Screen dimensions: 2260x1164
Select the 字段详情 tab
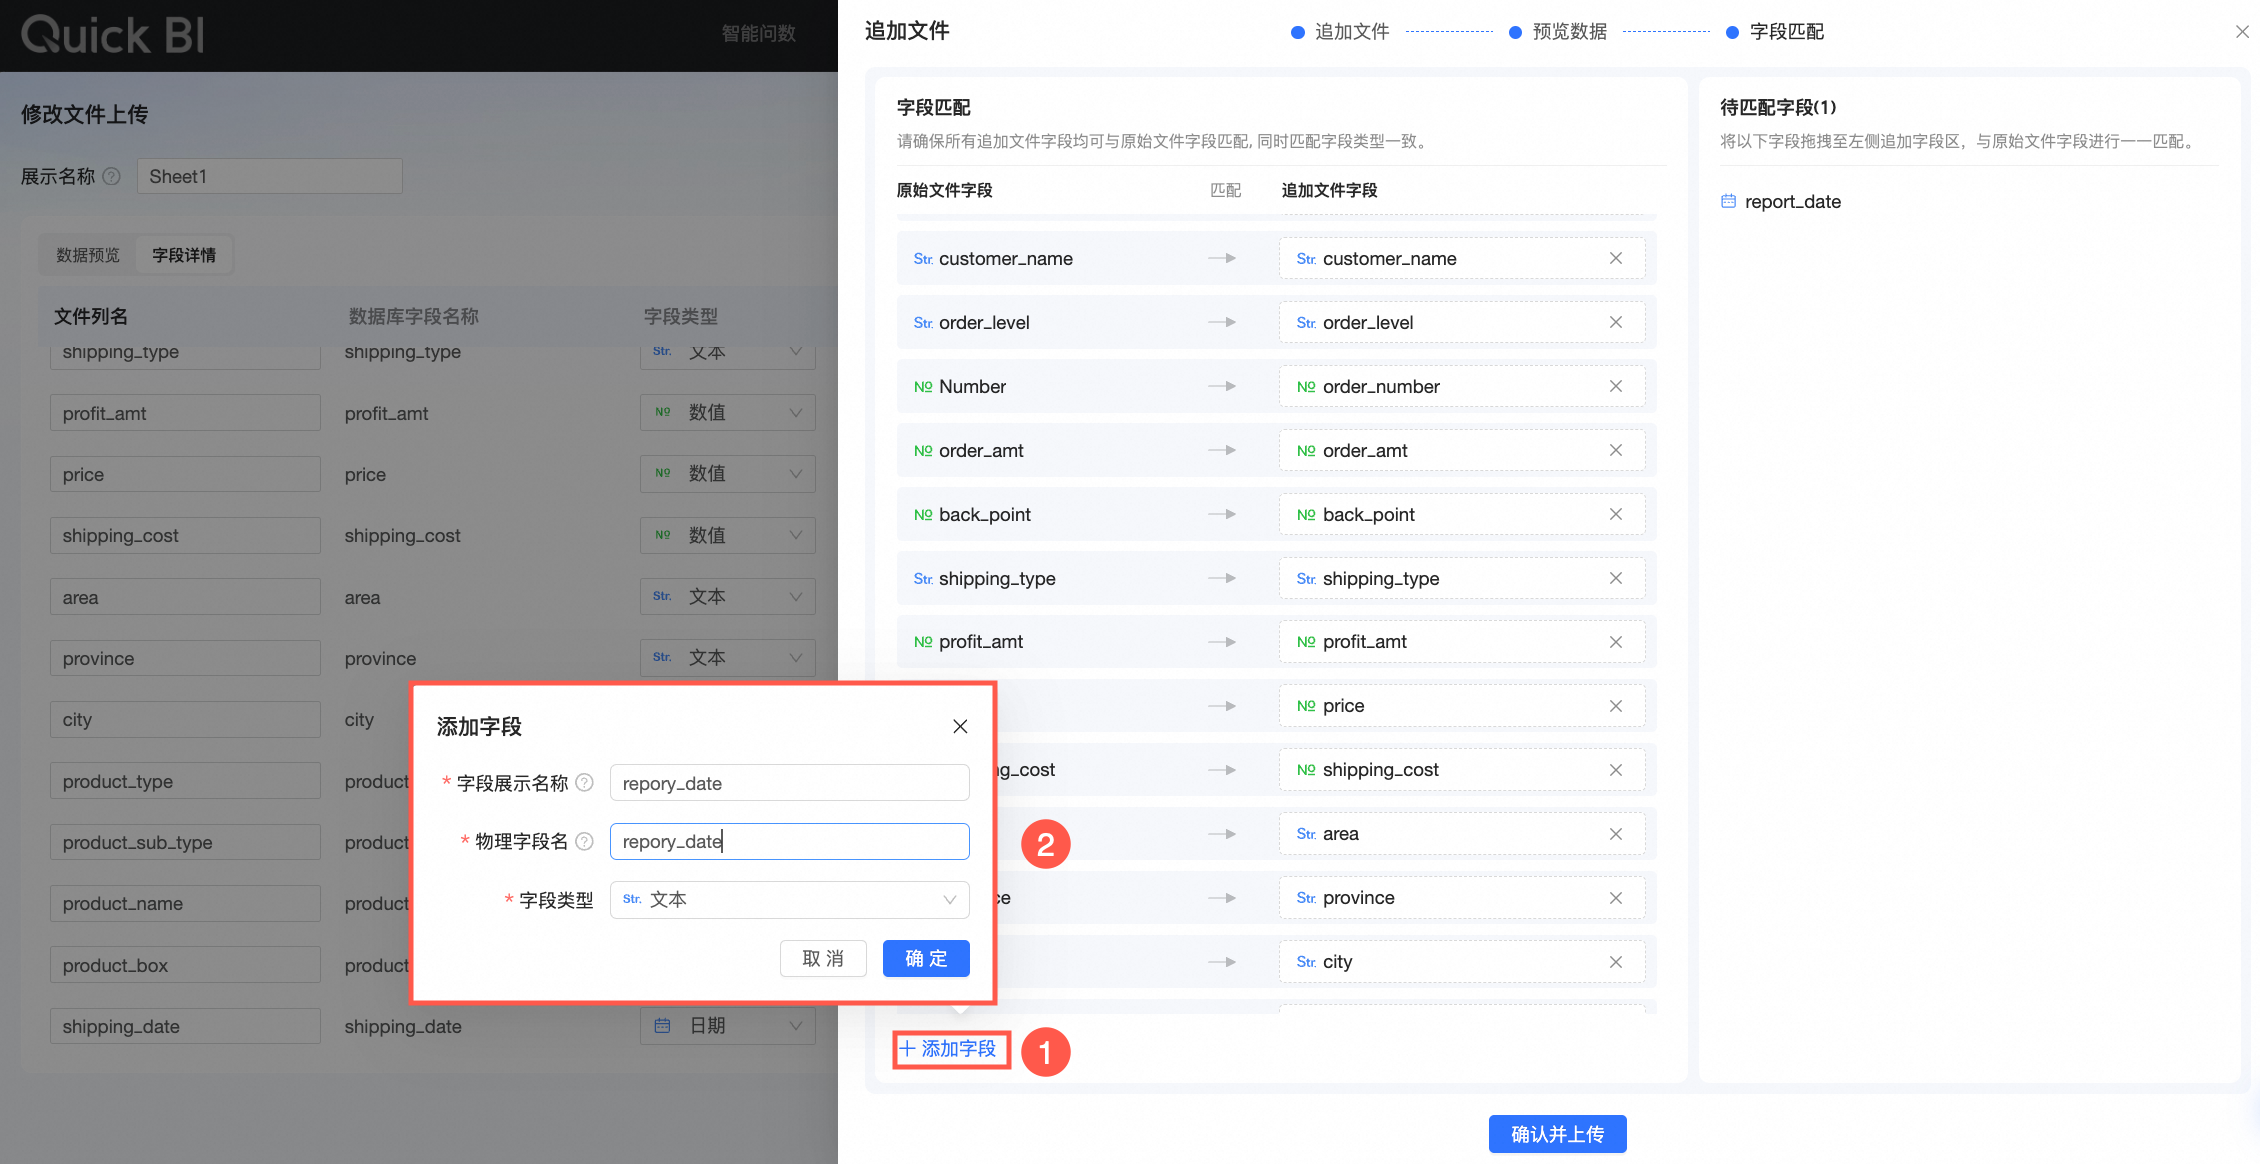[x=184, y=255]
